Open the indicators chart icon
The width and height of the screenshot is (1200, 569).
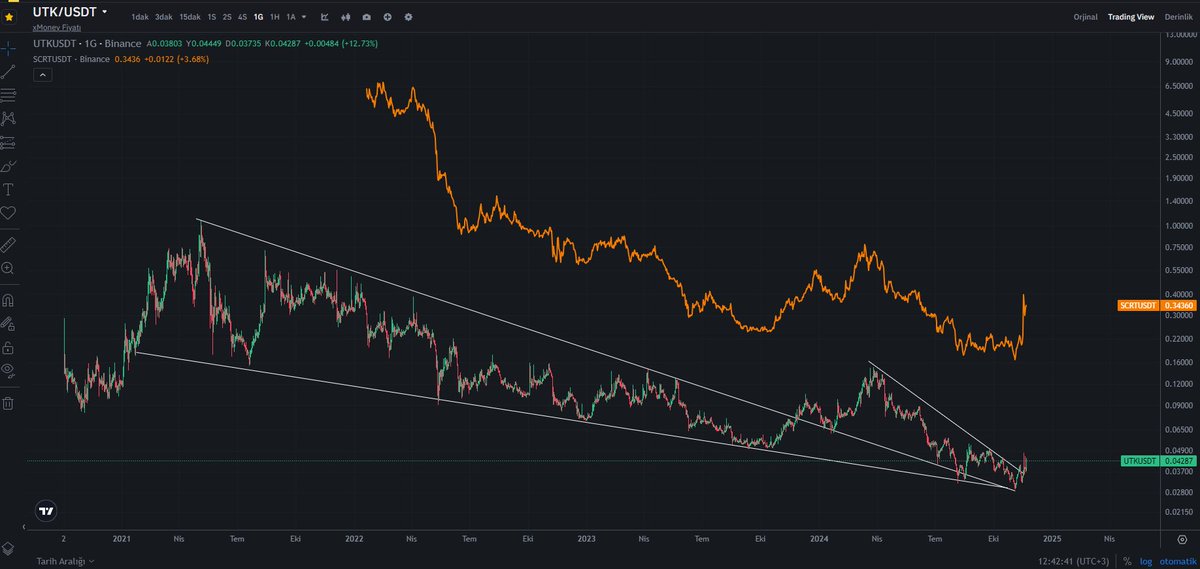pos(325,17)
